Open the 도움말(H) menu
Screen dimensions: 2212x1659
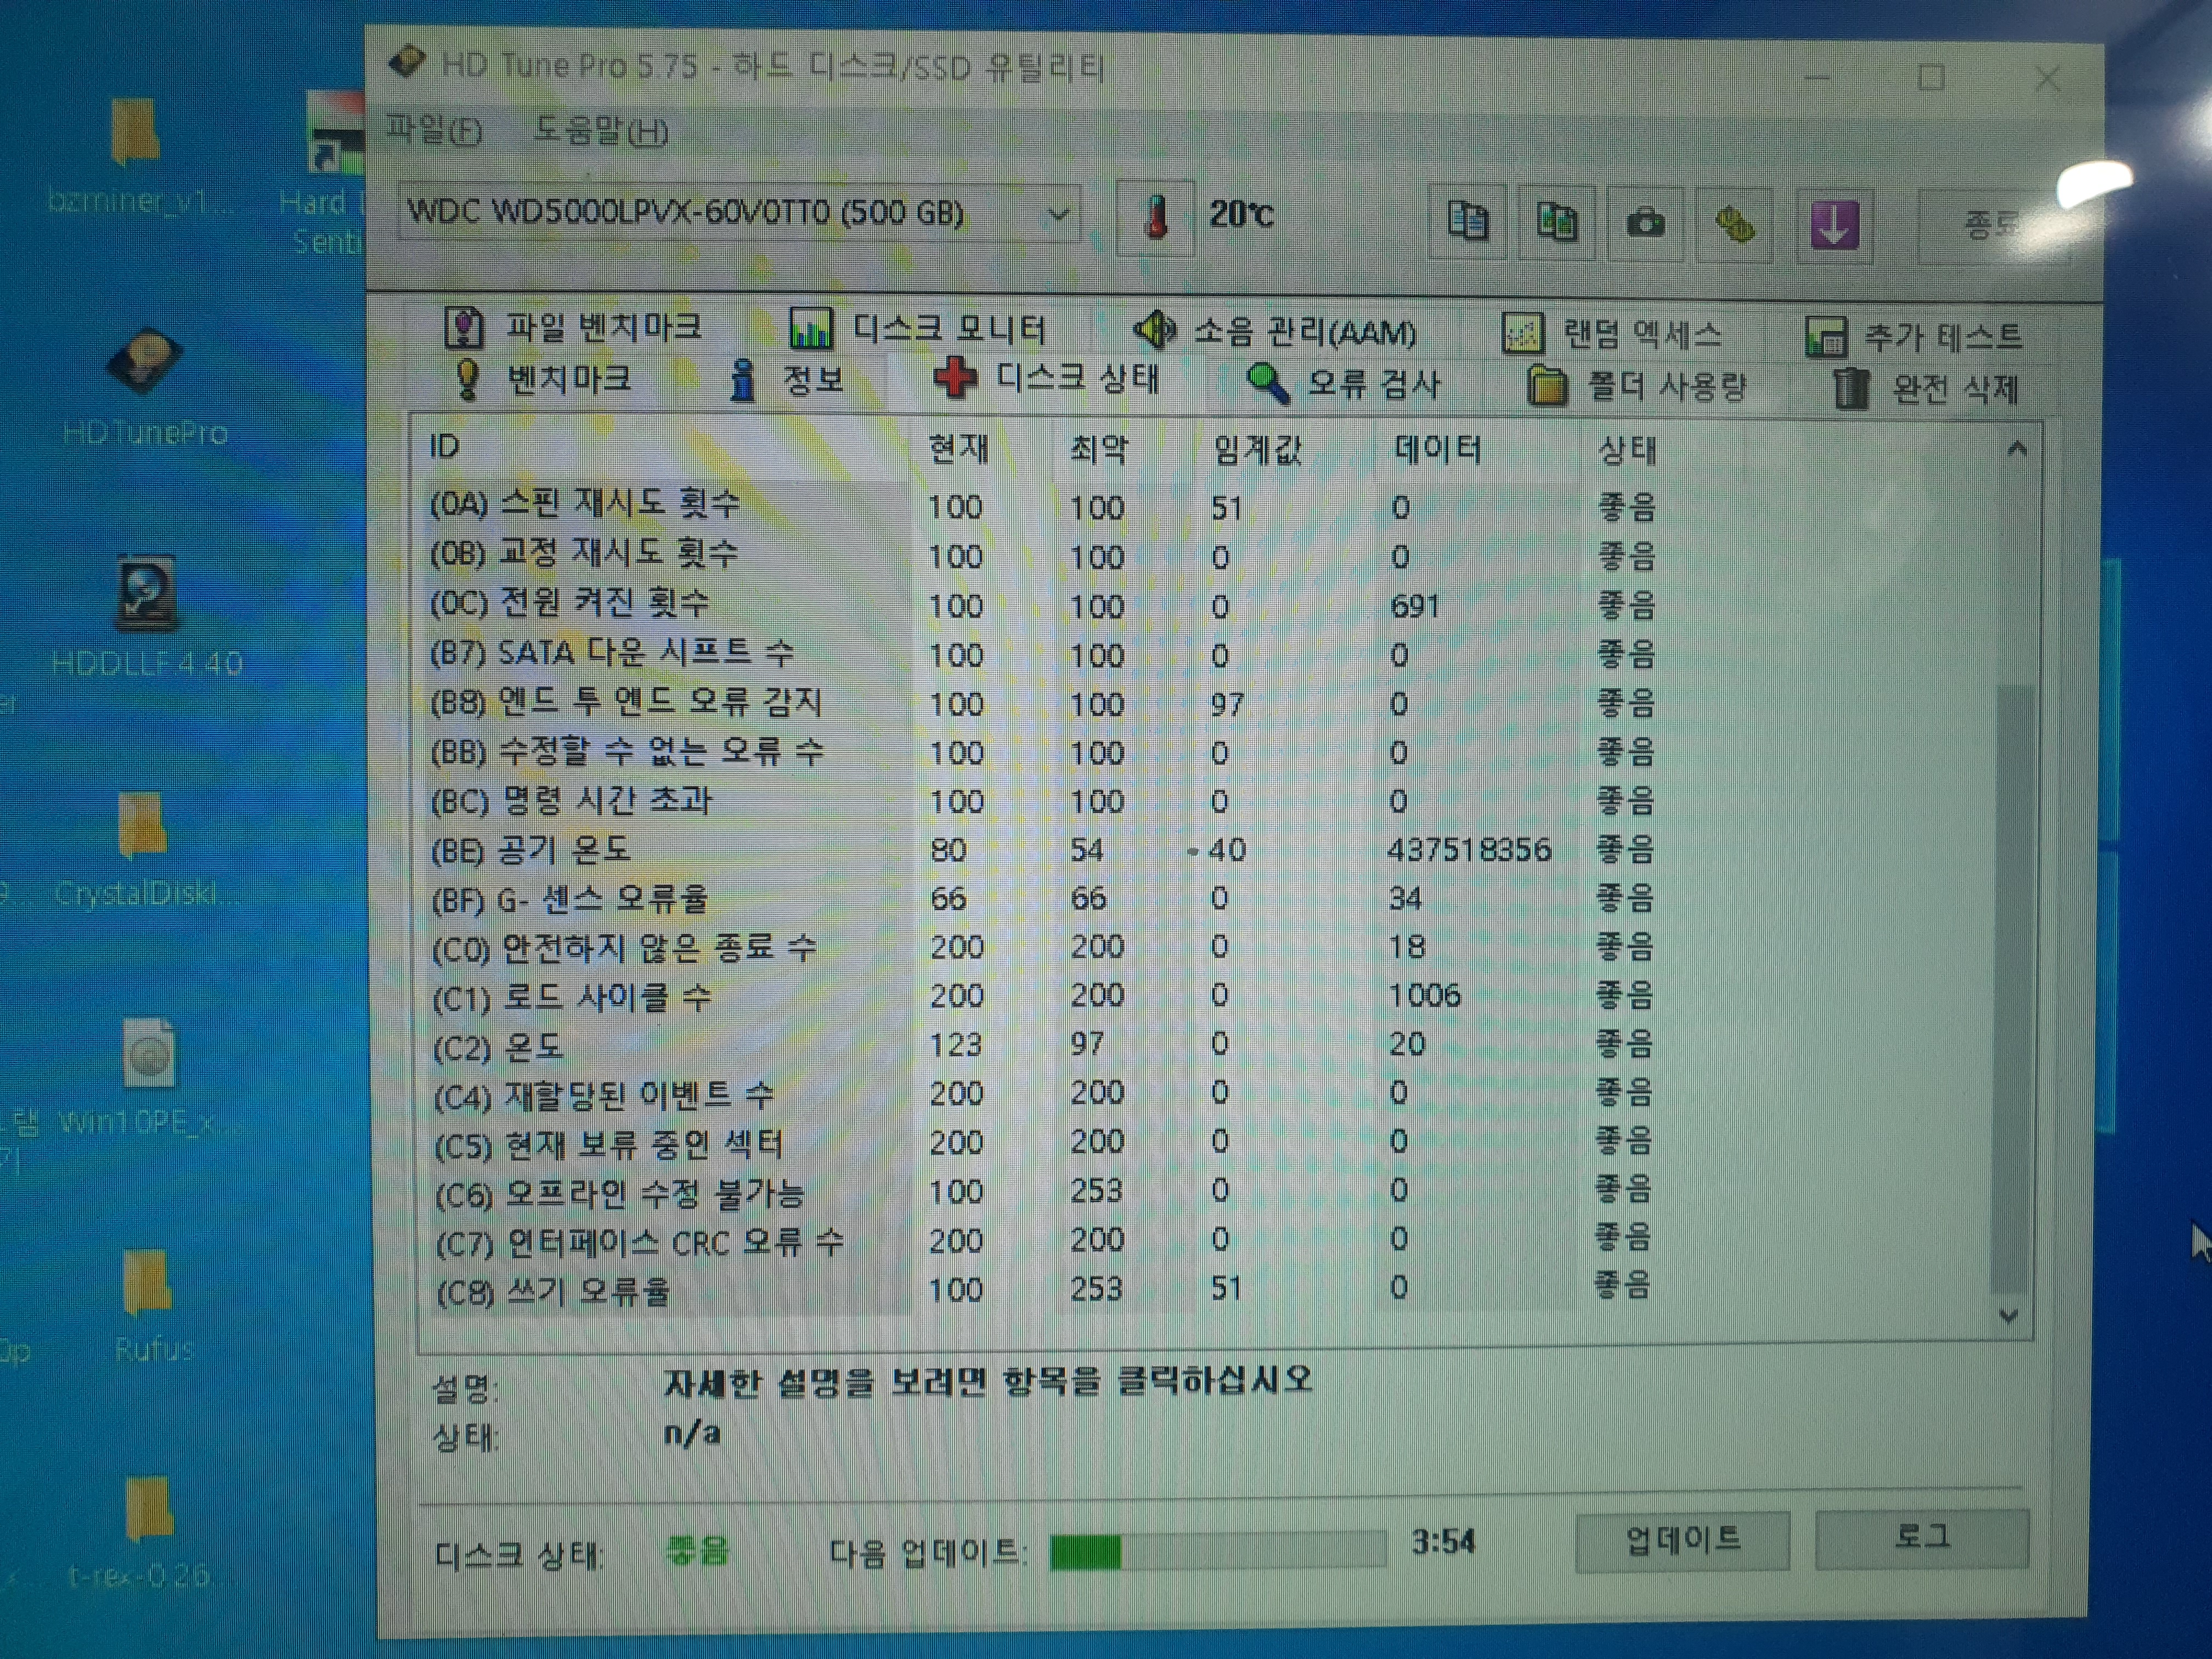coord(600,131)
